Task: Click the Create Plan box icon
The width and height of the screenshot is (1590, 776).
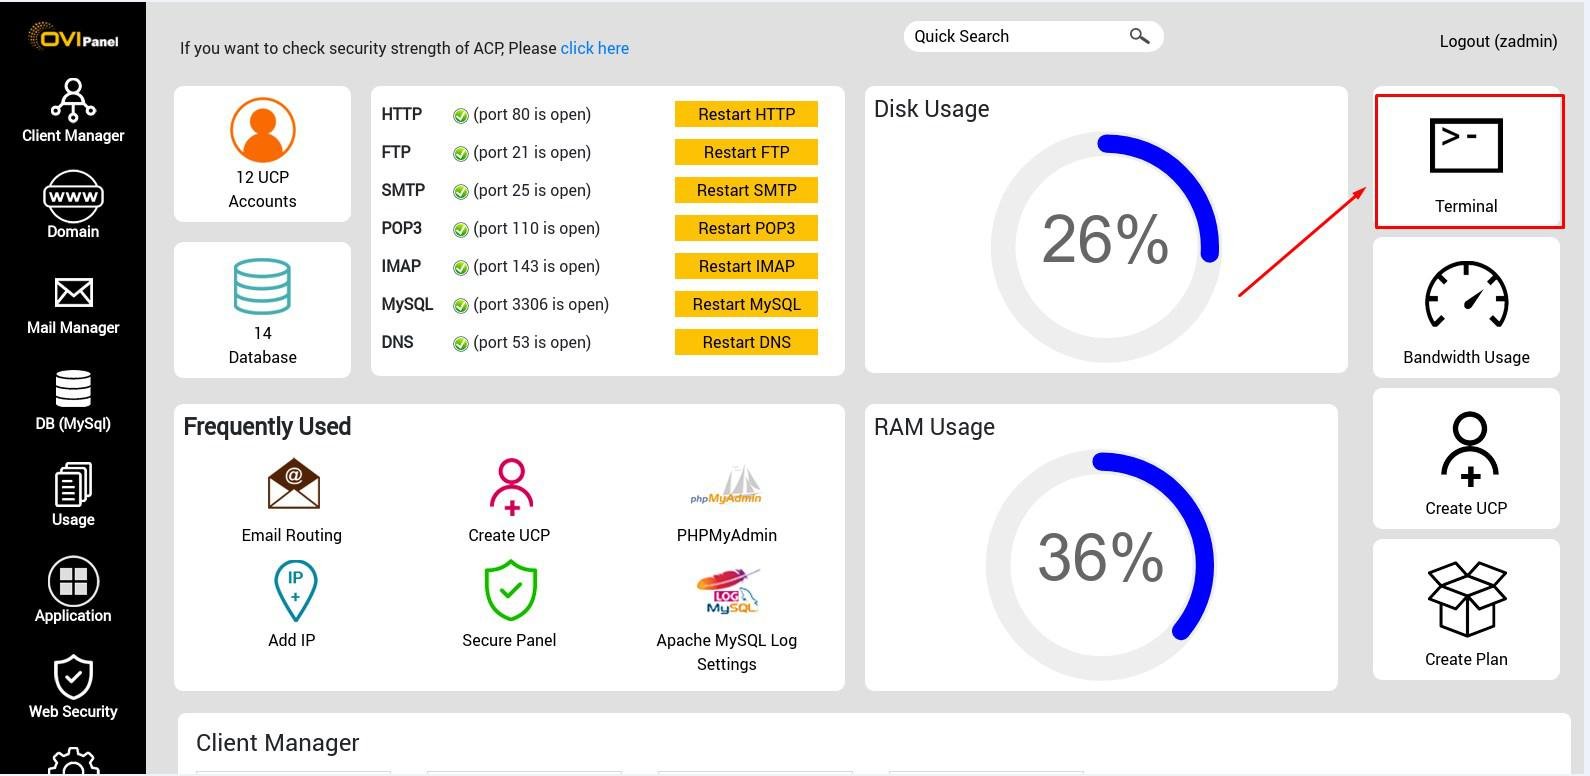Action: point(1466,598)
